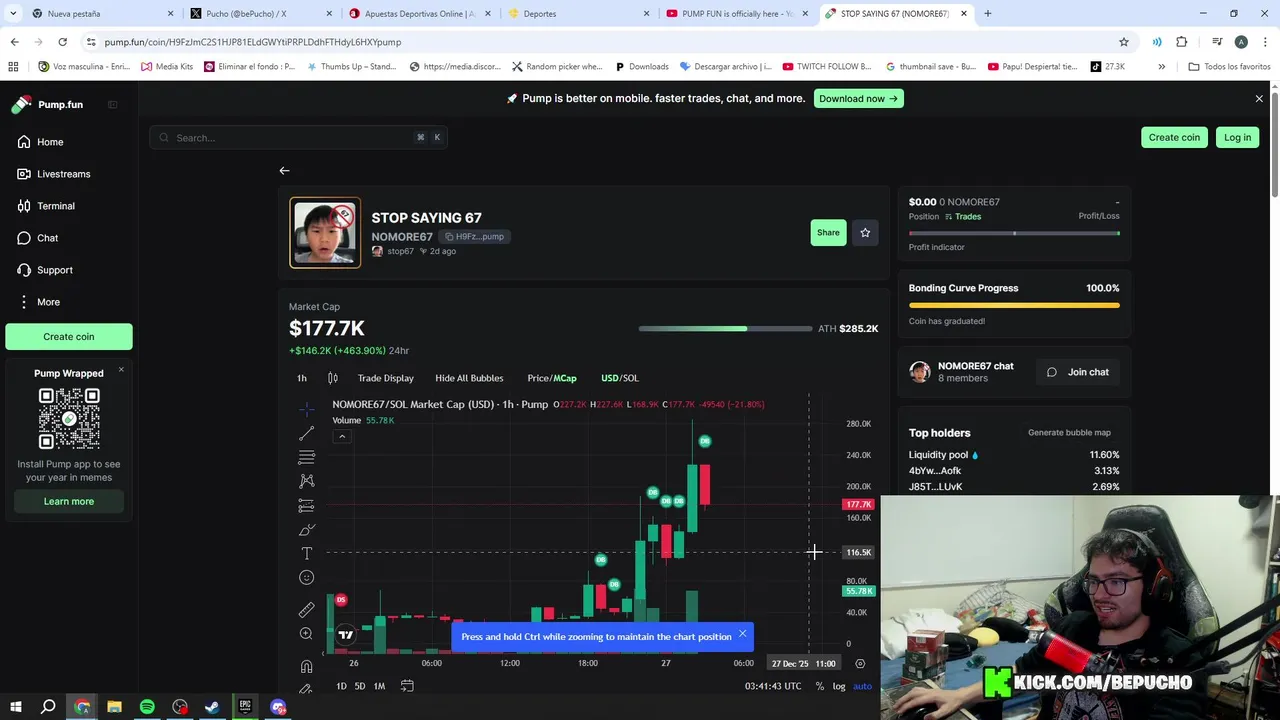Open the Fibonacci retracement tool
Image resolution: width=1280 pixels, height=720 pixels.
[306, 457]
